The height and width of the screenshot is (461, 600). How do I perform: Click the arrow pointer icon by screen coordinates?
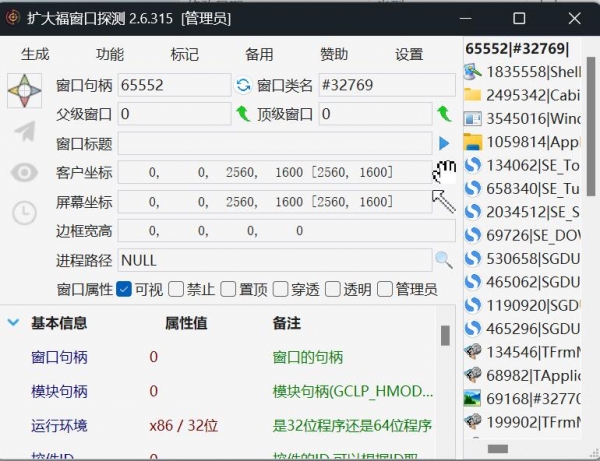(x=444, y=201)
